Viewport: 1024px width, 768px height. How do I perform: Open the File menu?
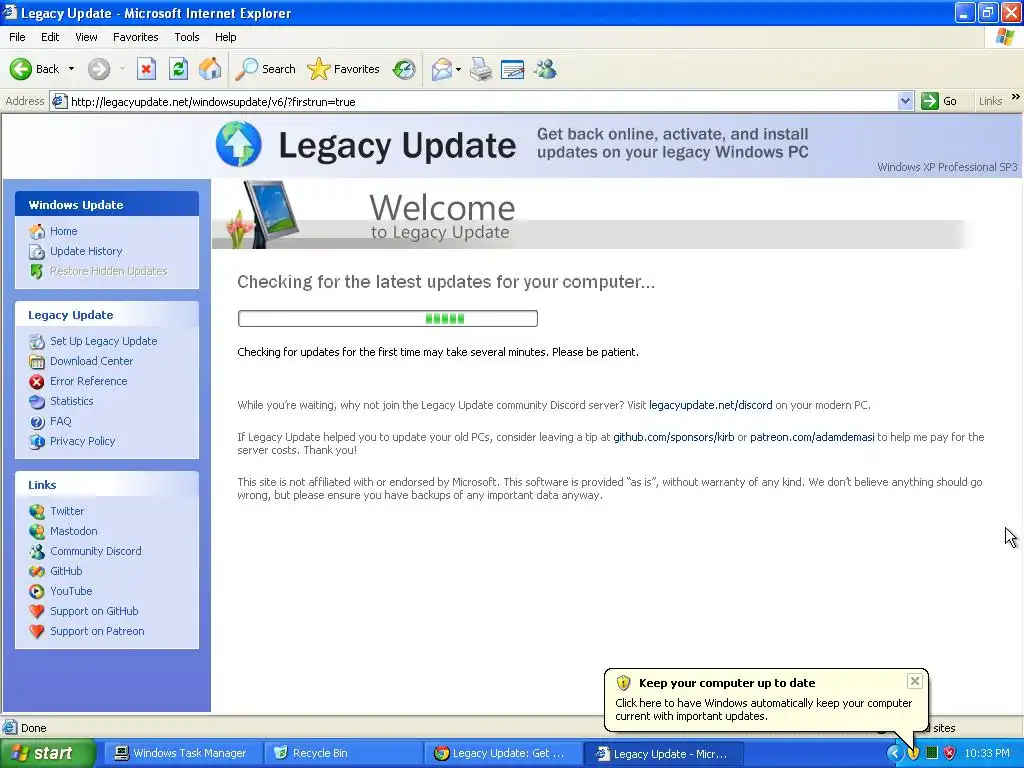point(17,37)
